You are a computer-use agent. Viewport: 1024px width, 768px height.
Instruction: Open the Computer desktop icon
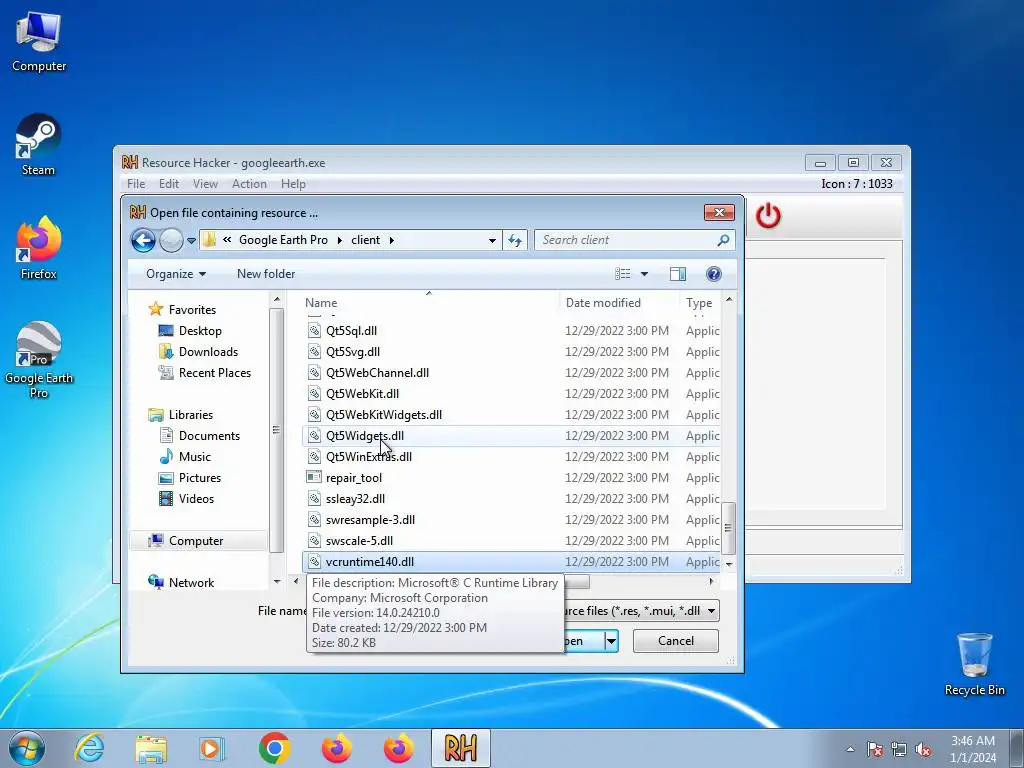tap(39, 41)
